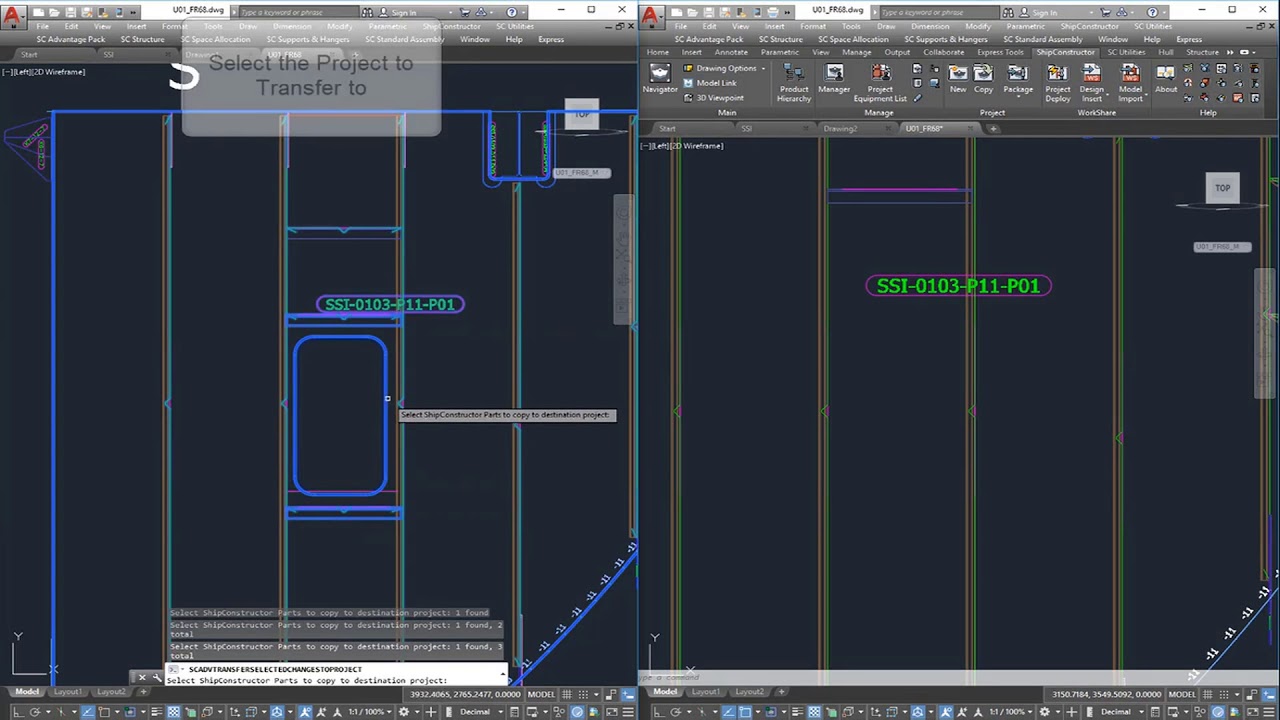Click the annotation plus icon in left window status bar

tap(431, 712)
